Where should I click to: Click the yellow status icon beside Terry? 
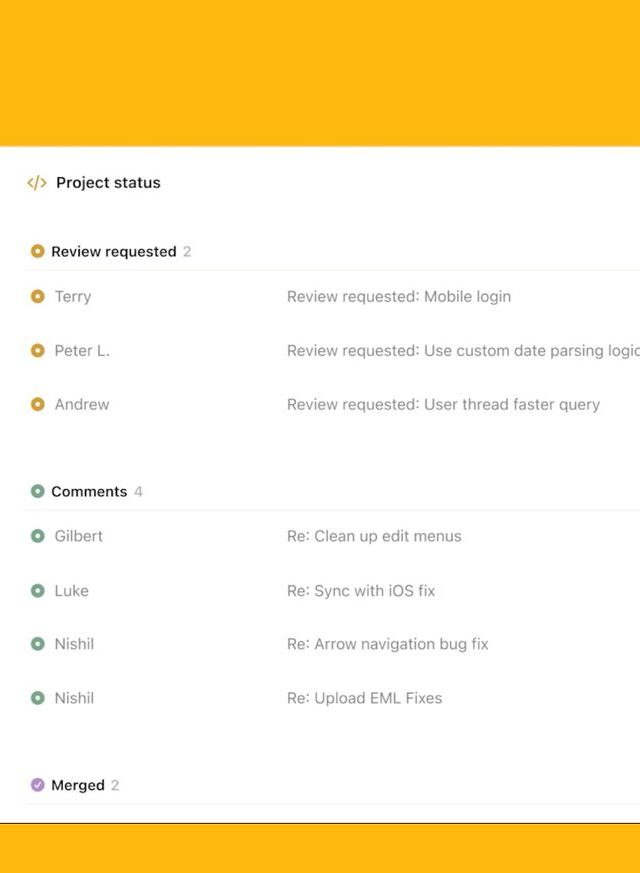38,297
